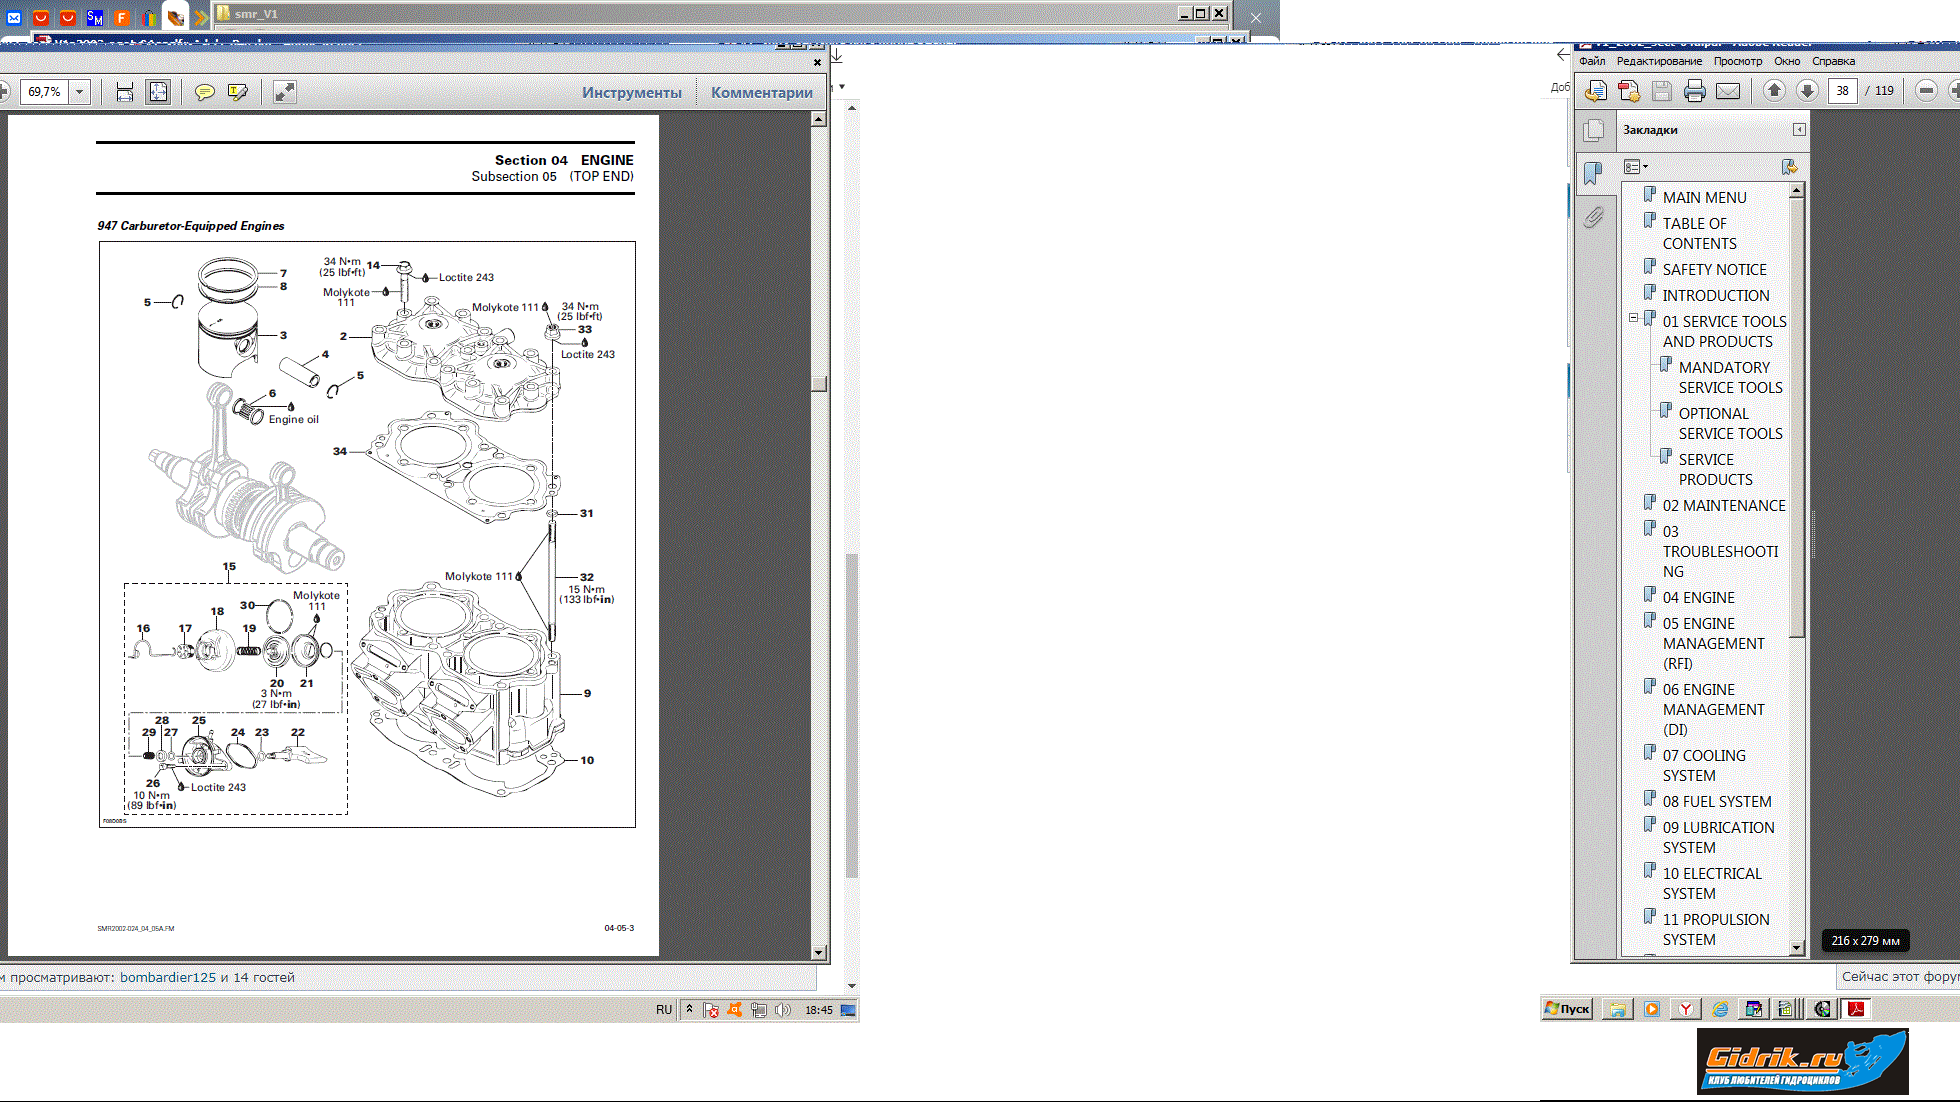Collapse the 01 SERVICE TOOLS bookmark
The image size is (1960, 1102).
pos(1633,318)
